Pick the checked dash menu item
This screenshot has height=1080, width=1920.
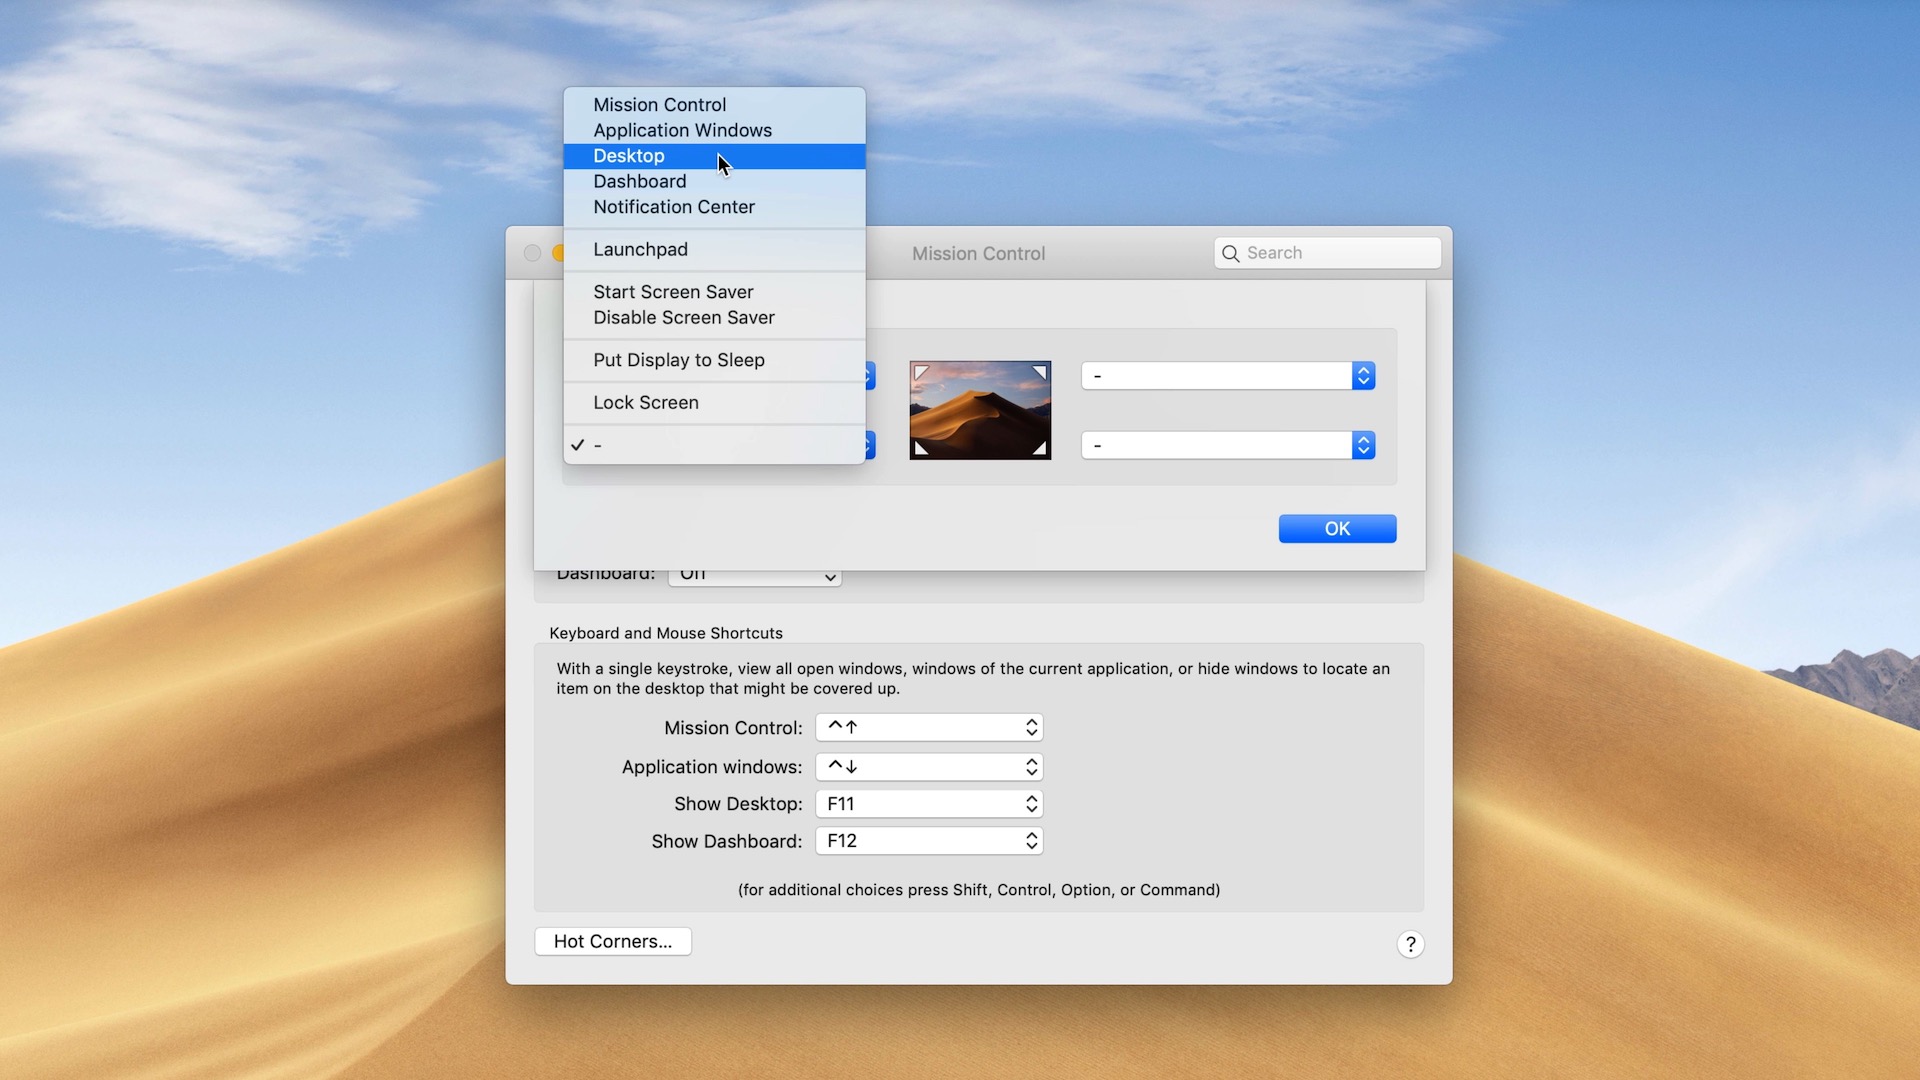(x=598, y=445)
